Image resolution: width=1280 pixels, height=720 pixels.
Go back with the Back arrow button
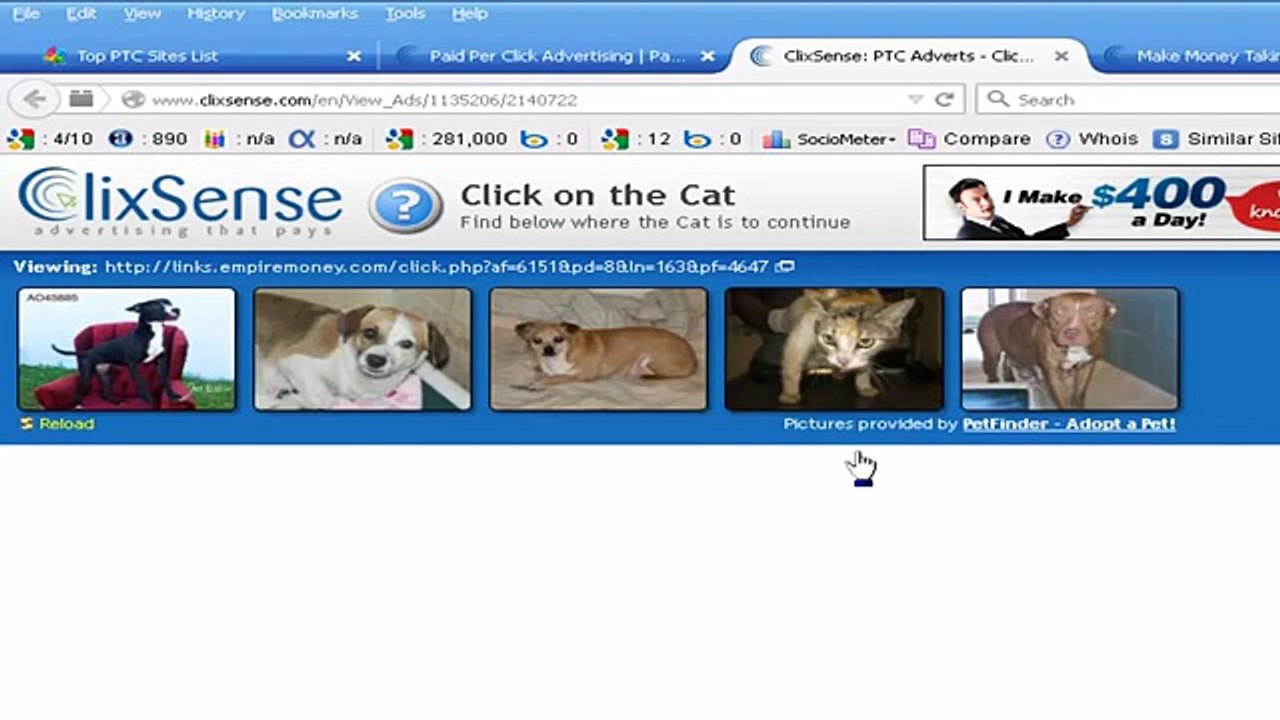35,99
